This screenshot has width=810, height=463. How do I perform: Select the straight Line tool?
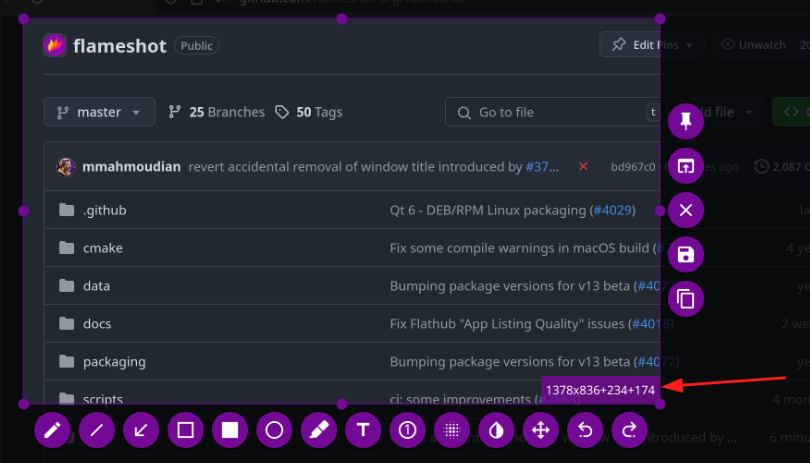point(97,430)
